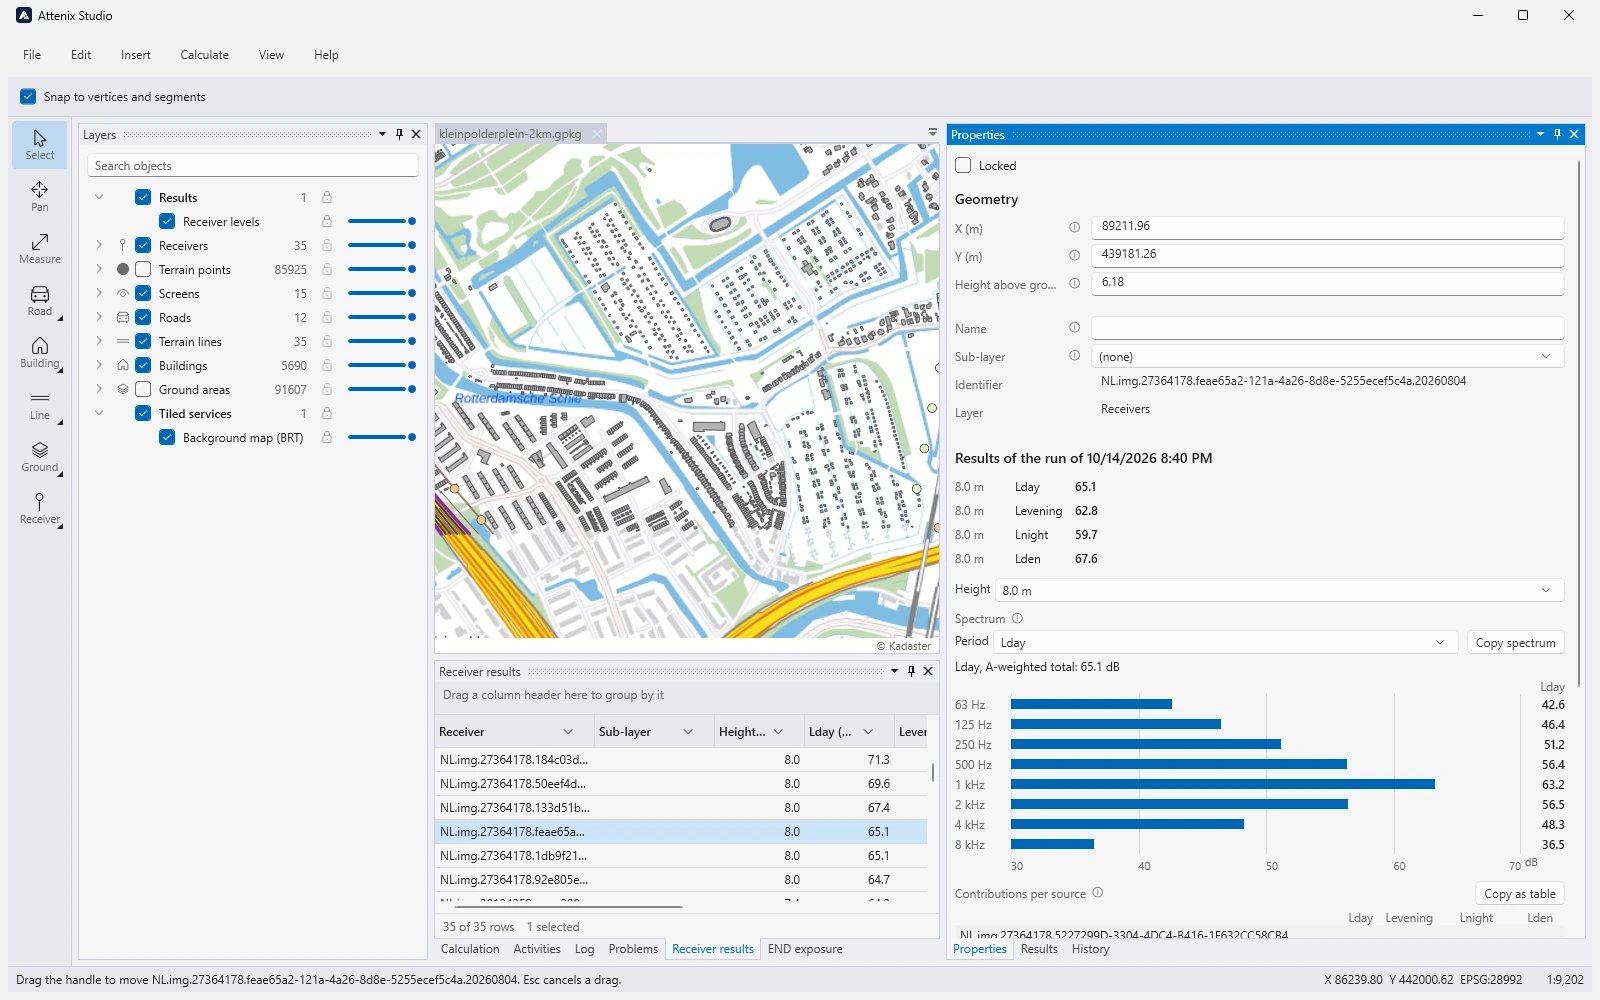
Task: Pick the Receiver placement tool
Action: point(40,509)
